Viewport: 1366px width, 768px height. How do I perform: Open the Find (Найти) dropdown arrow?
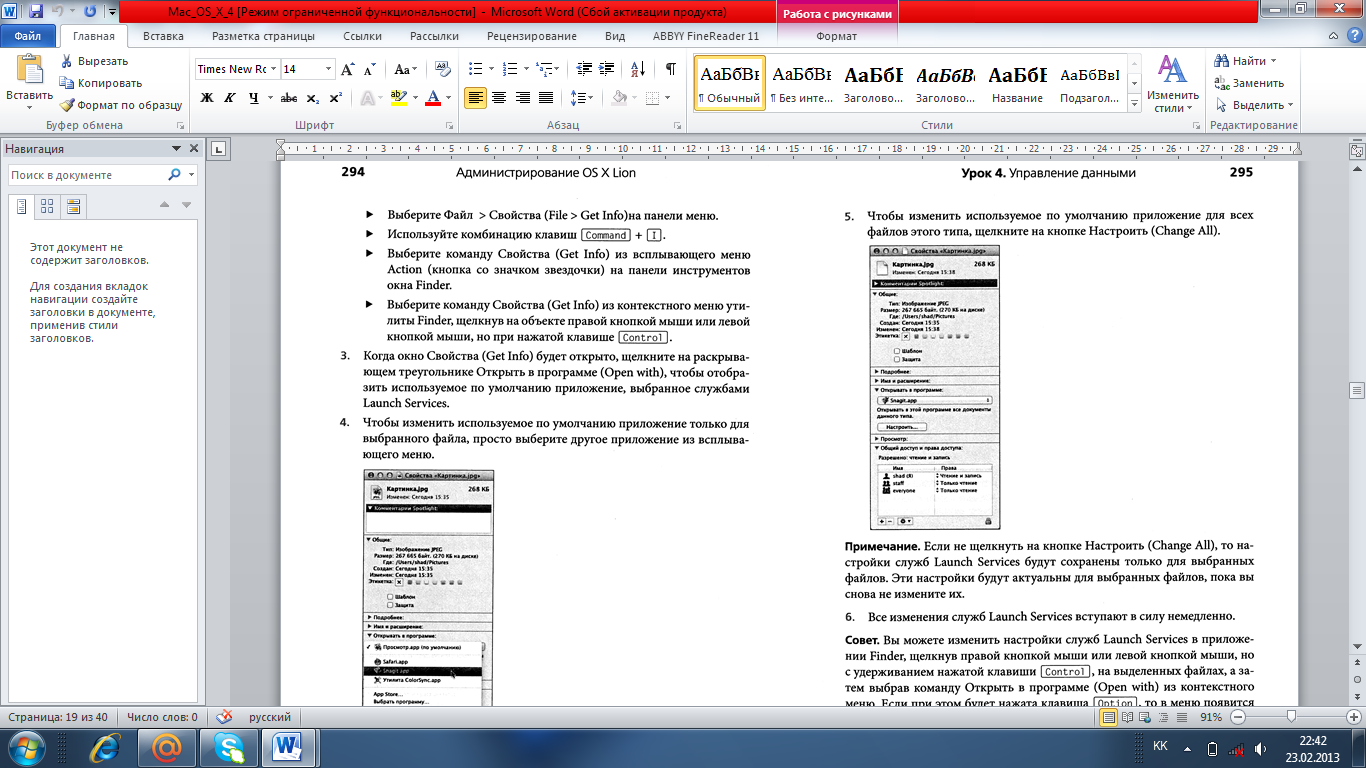tap(1273, 61)
